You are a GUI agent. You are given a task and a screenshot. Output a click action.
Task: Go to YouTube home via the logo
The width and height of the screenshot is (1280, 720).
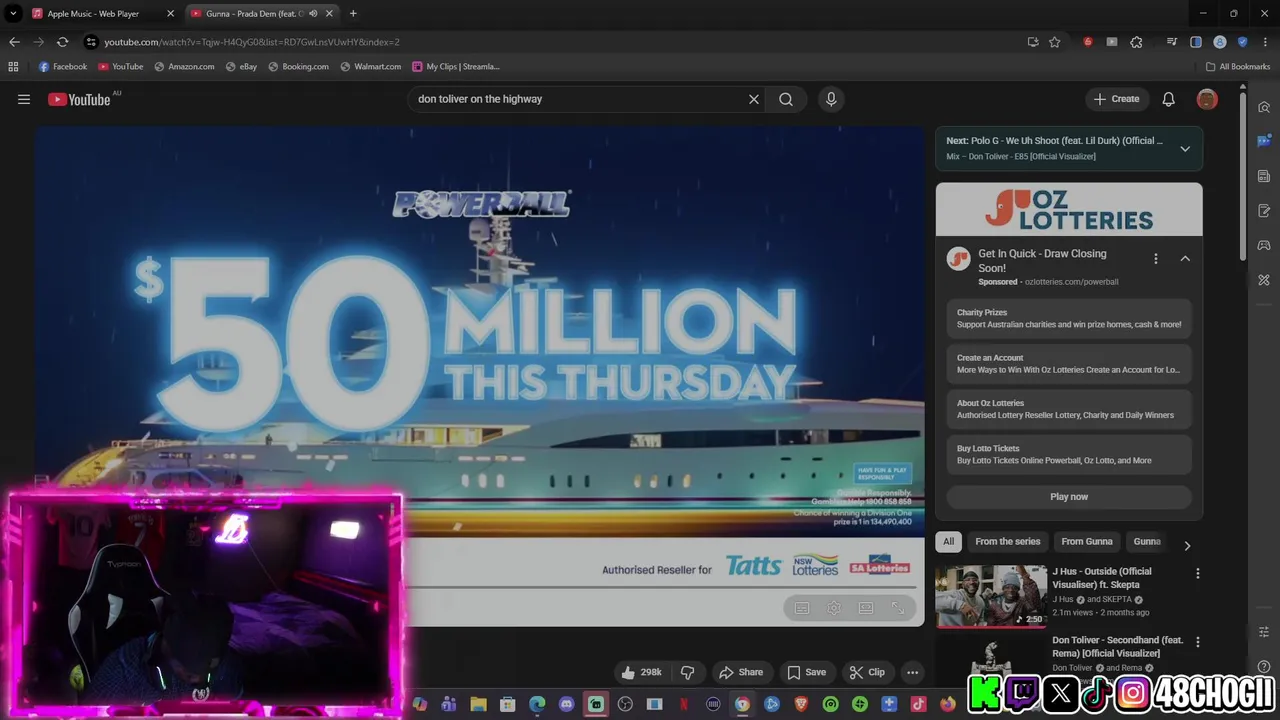click(x=79, y=99)
